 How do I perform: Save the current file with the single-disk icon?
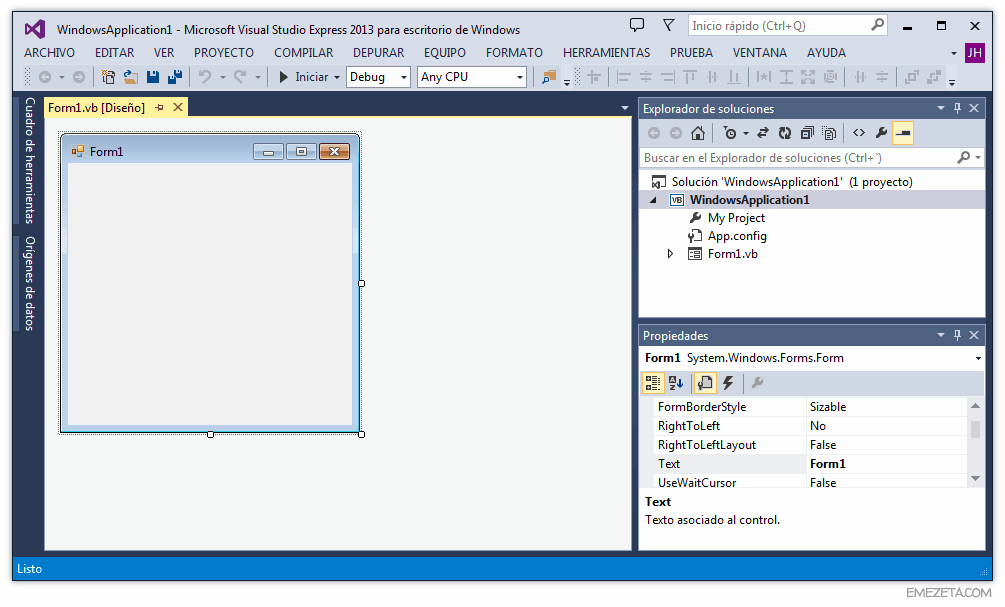tap(153, 78)
